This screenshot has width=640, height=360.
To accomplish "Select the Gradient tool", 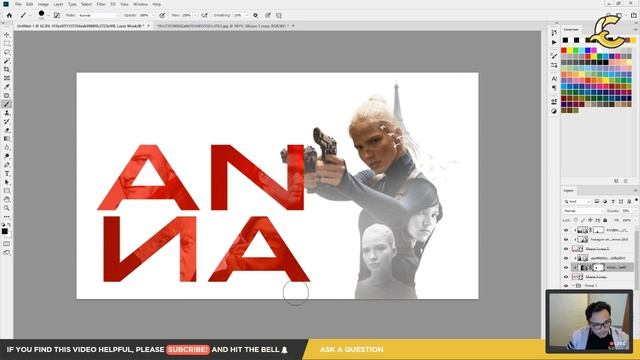I will point(7,139).
